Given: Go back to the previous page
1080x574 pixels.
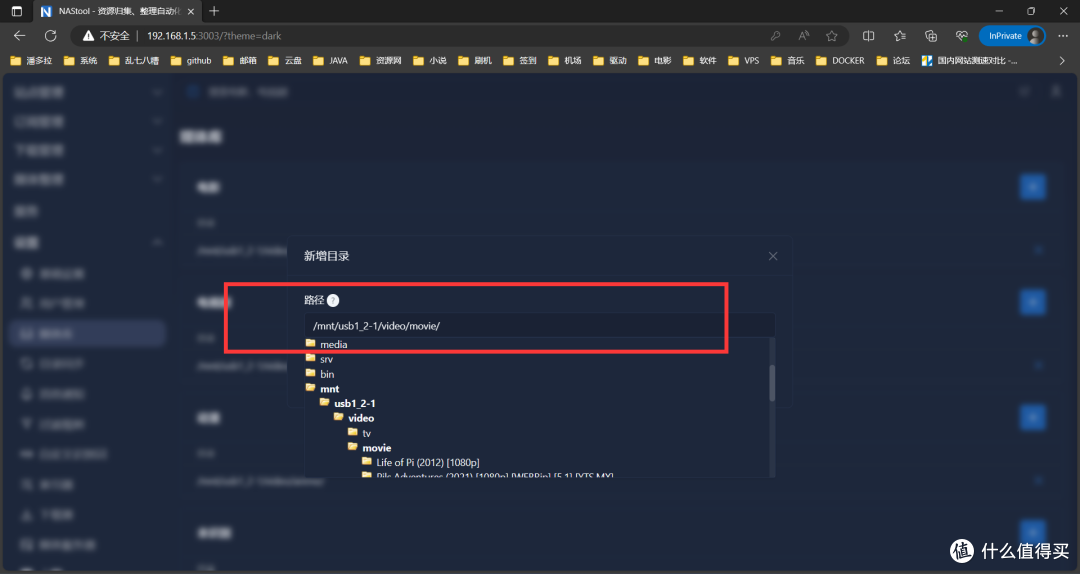Looking at the screenshot, I should coord(19,36).
